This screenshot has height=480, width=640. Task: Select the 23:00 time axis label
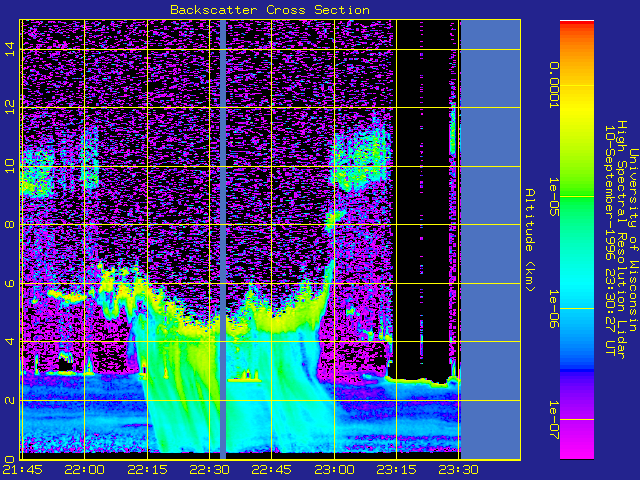coord(334,470)
